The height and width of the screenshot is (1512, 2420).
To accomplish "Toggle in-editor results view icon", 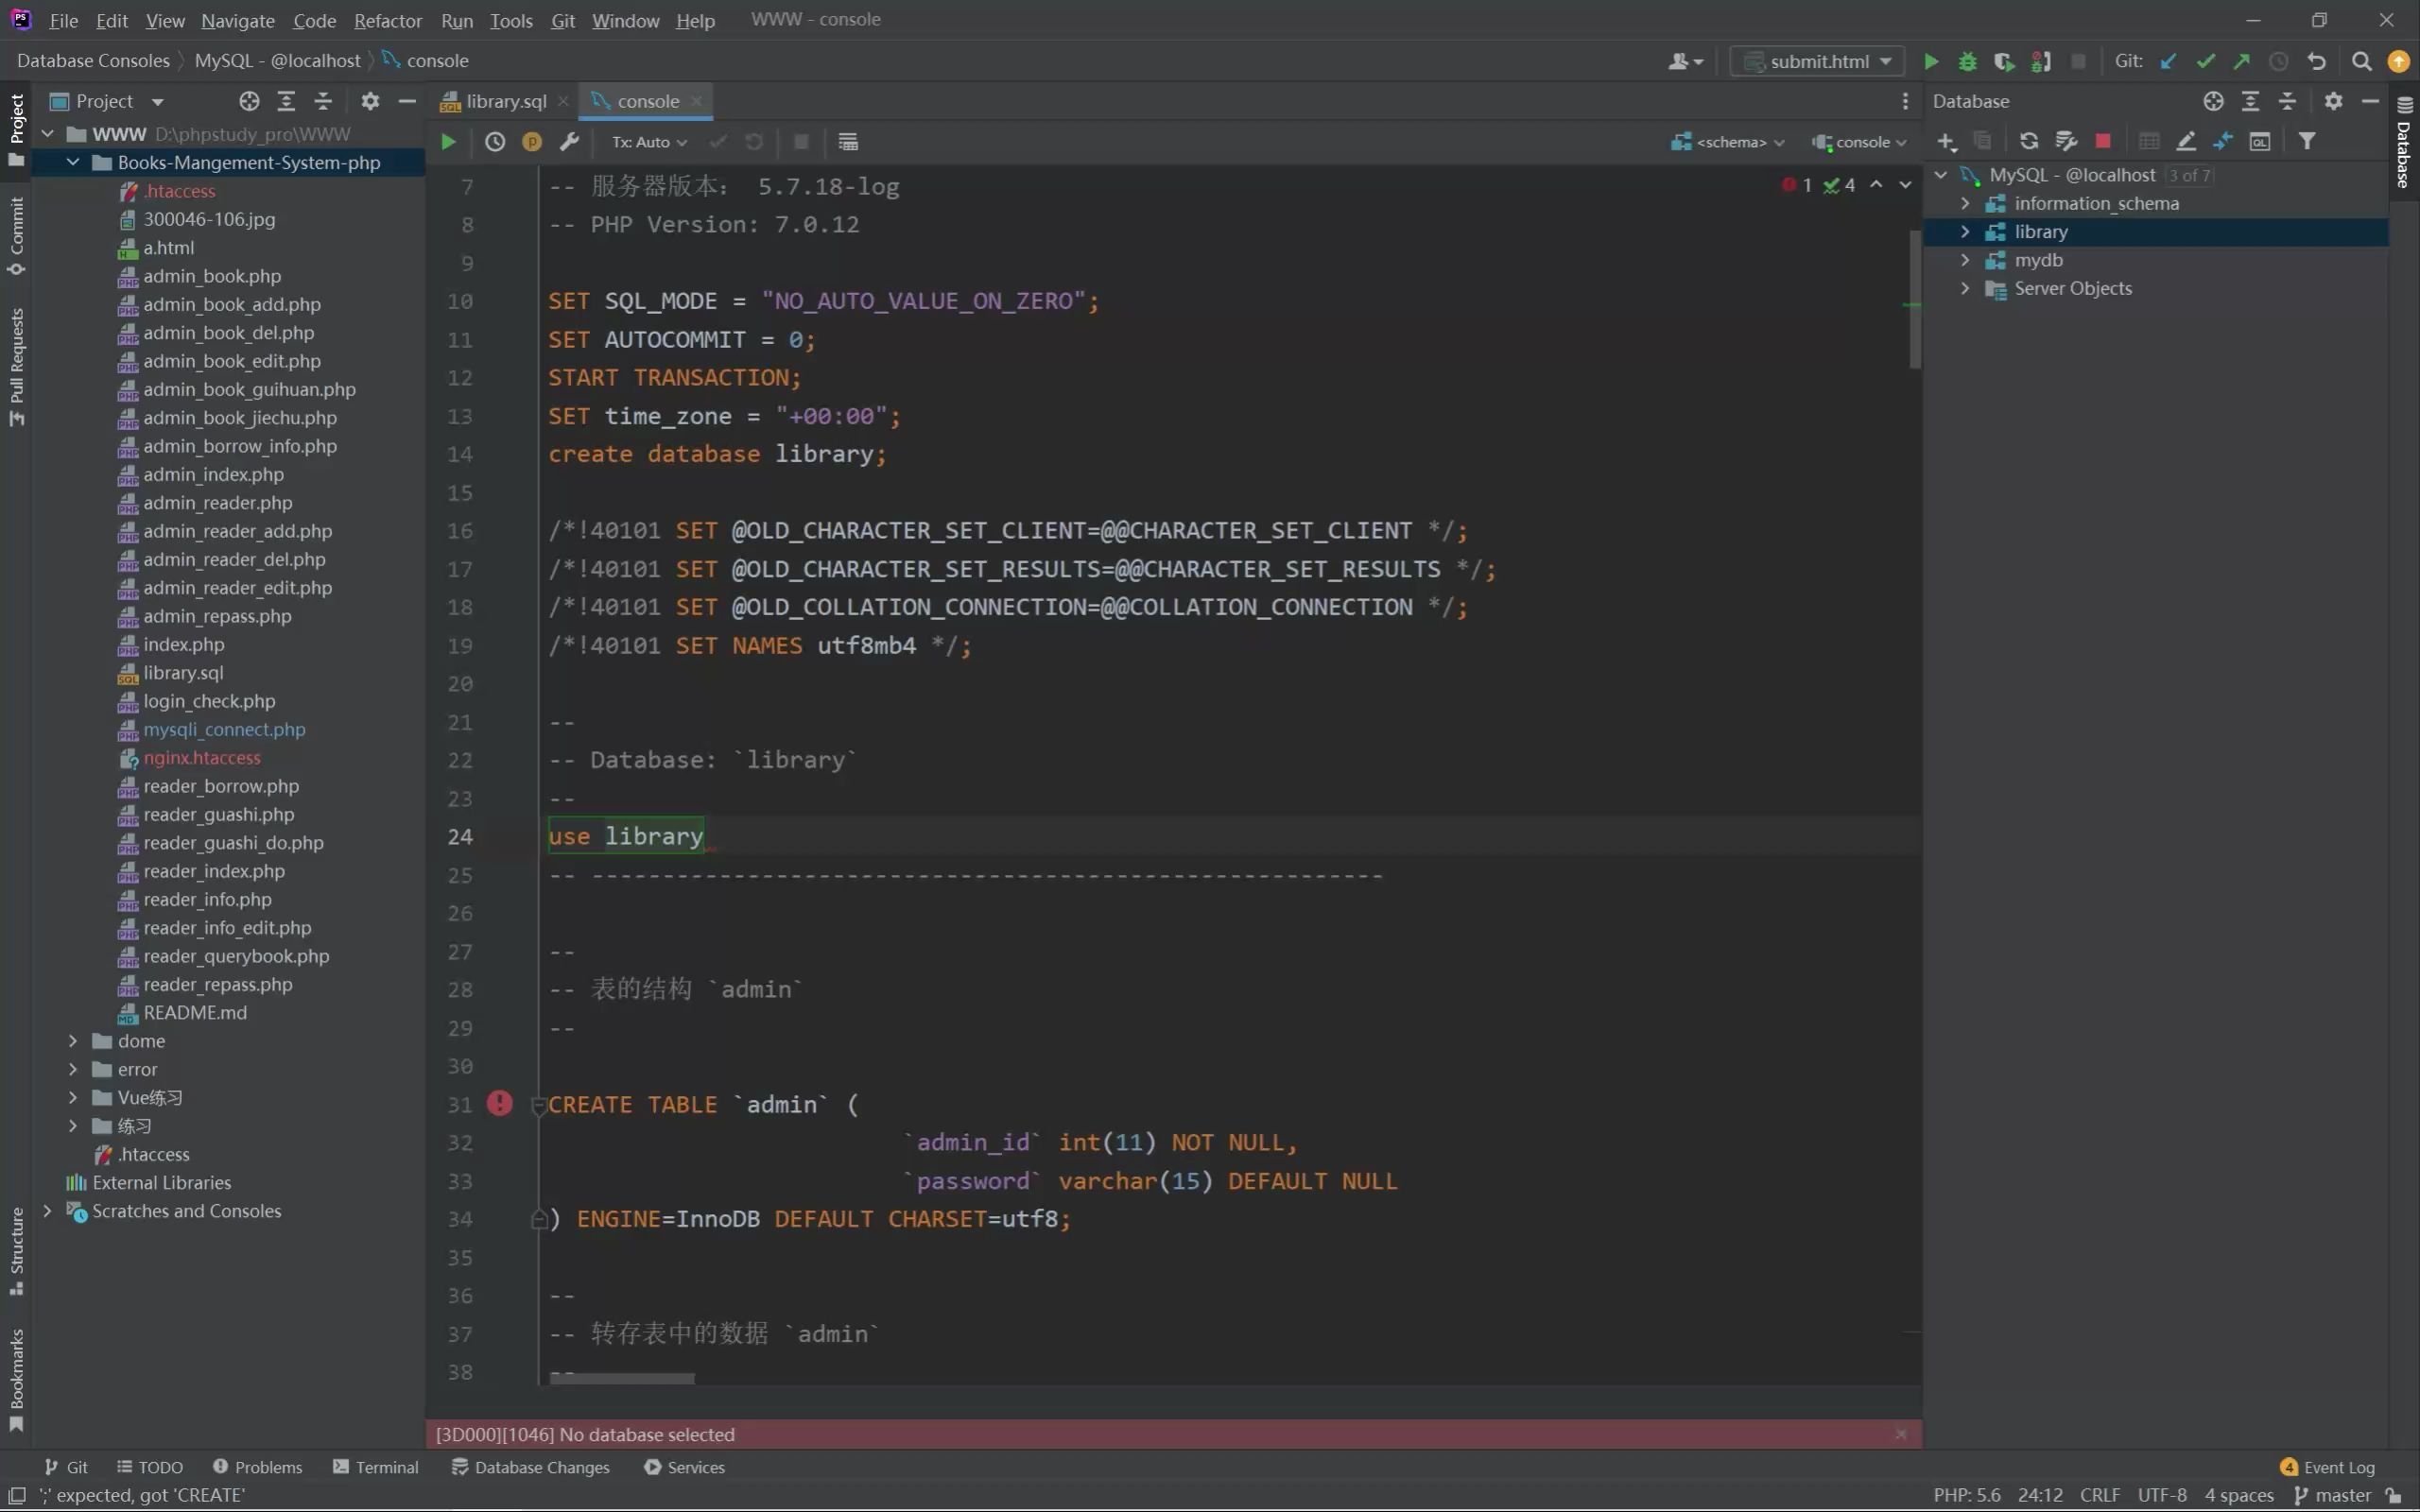I will tap(848, 142).
